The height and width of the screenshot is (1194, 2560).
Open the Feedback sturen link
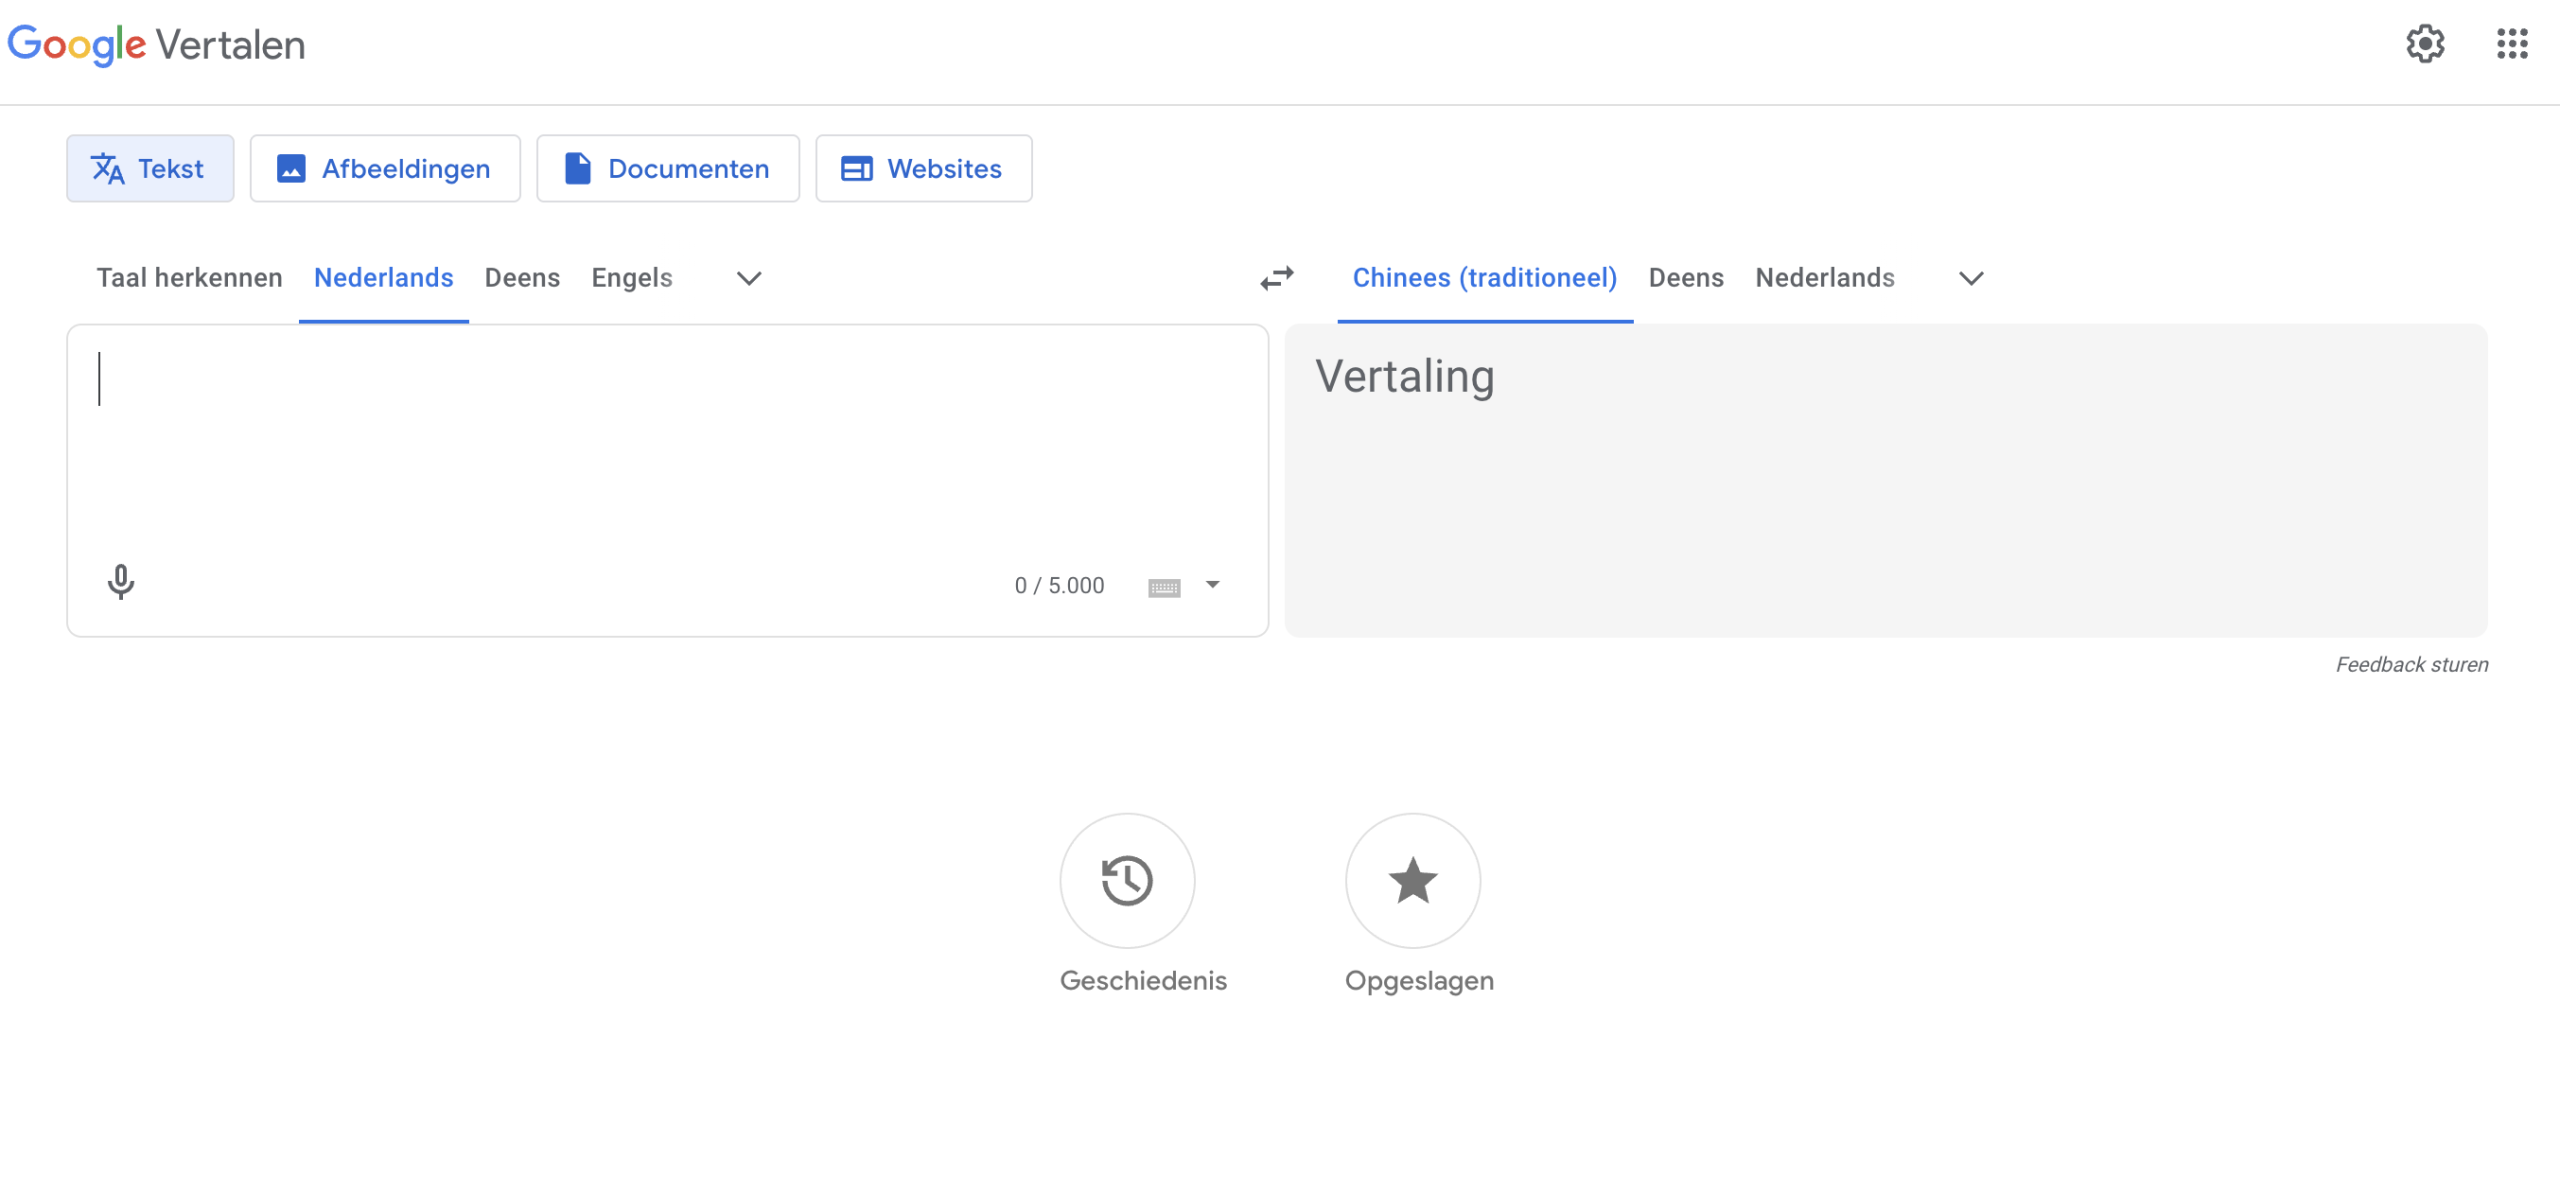[2411, 663]
